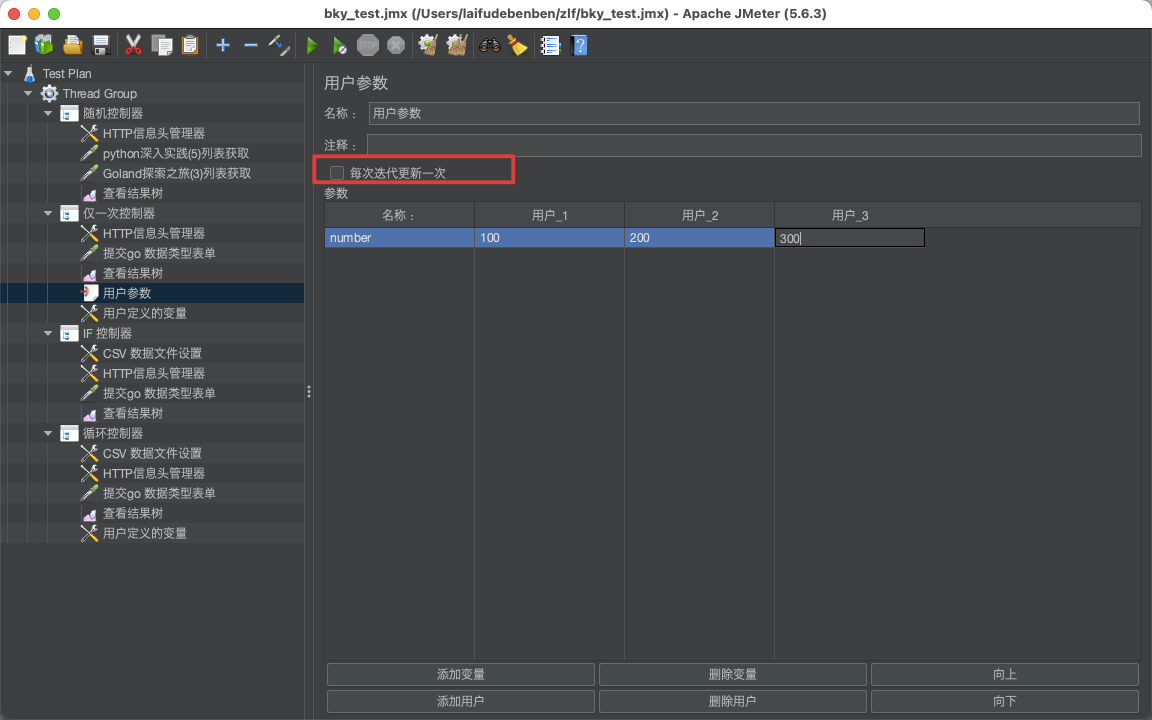Click the 向上 button
Screen dimensions: 1152x720
pos(1004,674)
